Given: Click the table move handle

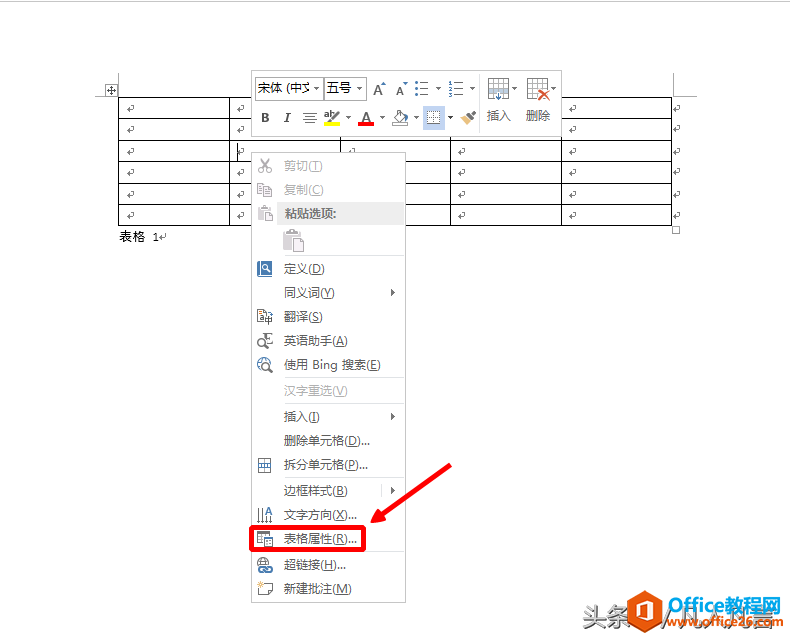Looking at the screenshot, I should pyautogui.click(x=111, y=90).
